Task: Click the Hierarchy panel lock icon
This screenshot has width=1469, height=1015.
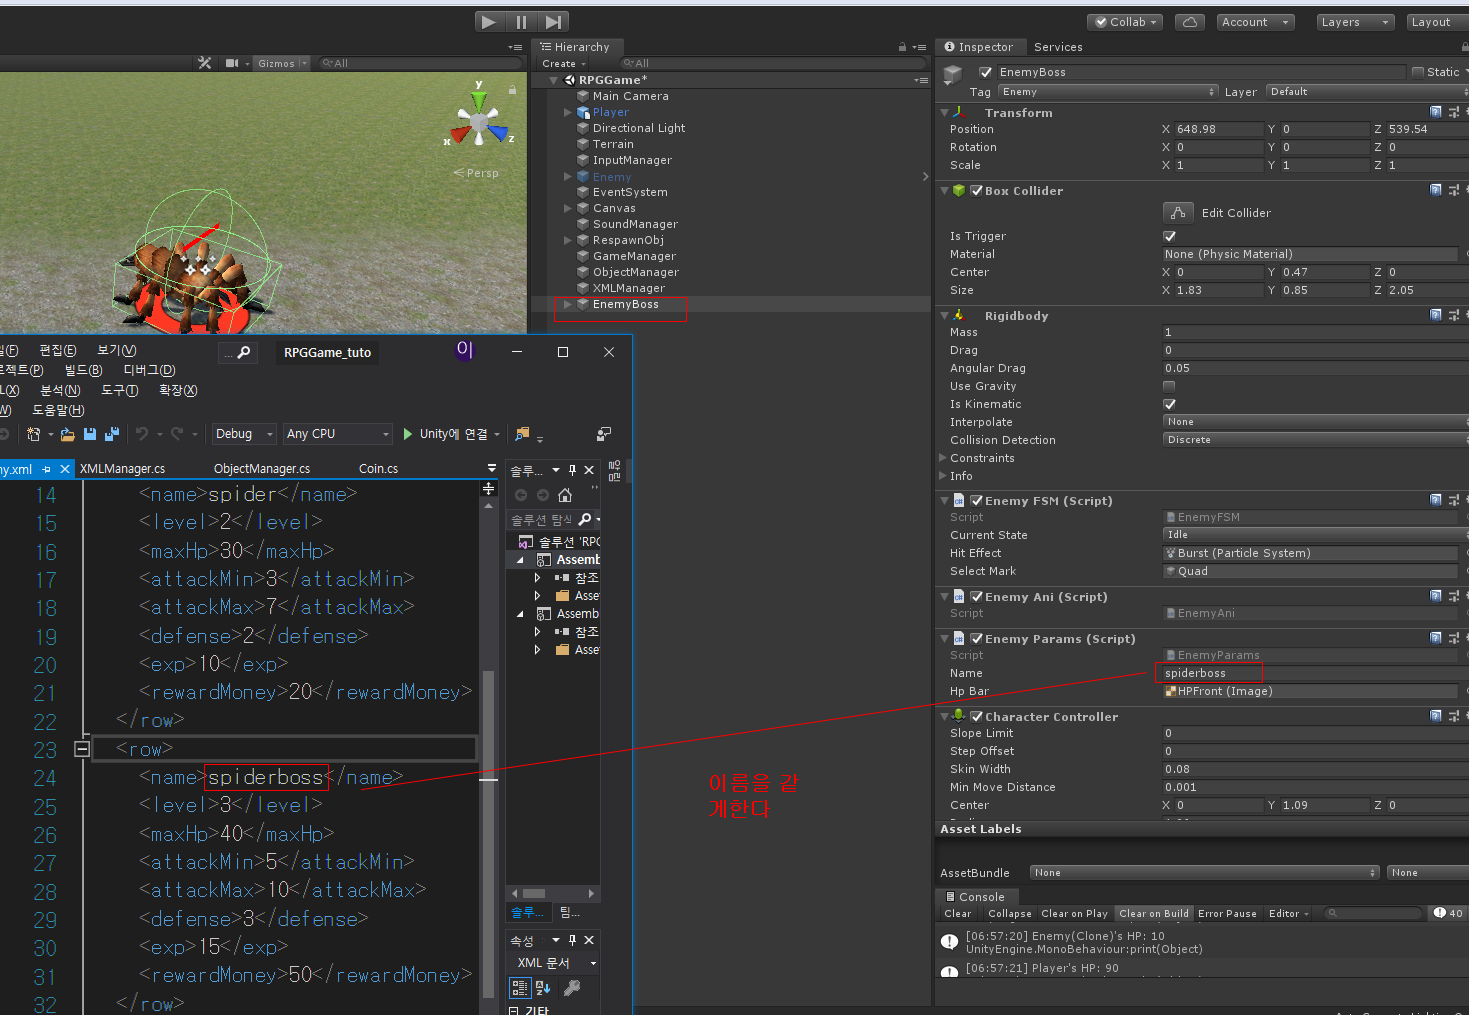Action: 902,47
